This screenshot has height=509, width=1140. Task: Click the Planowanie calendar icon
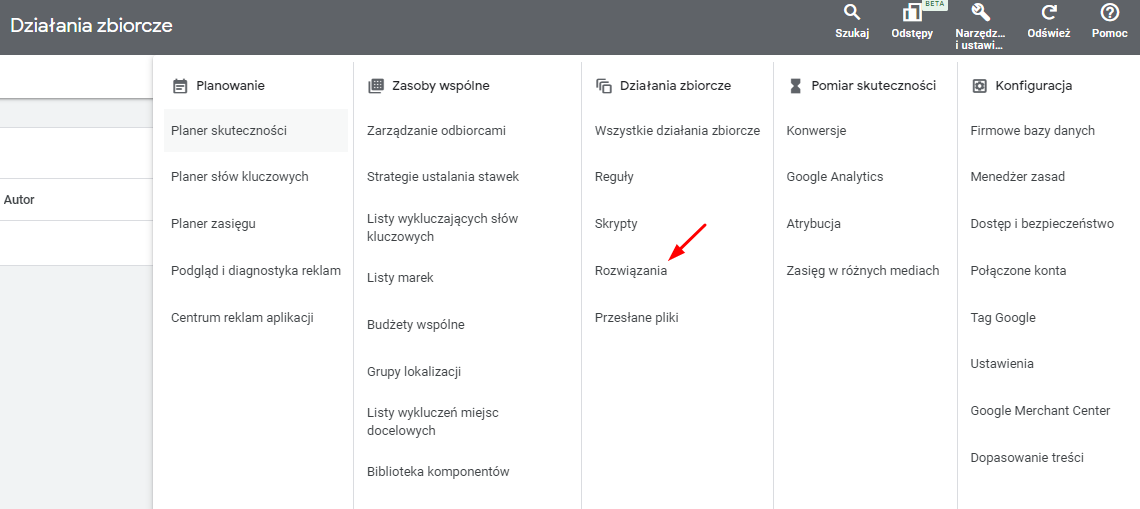pyautogui.click(x=180, y=86)
